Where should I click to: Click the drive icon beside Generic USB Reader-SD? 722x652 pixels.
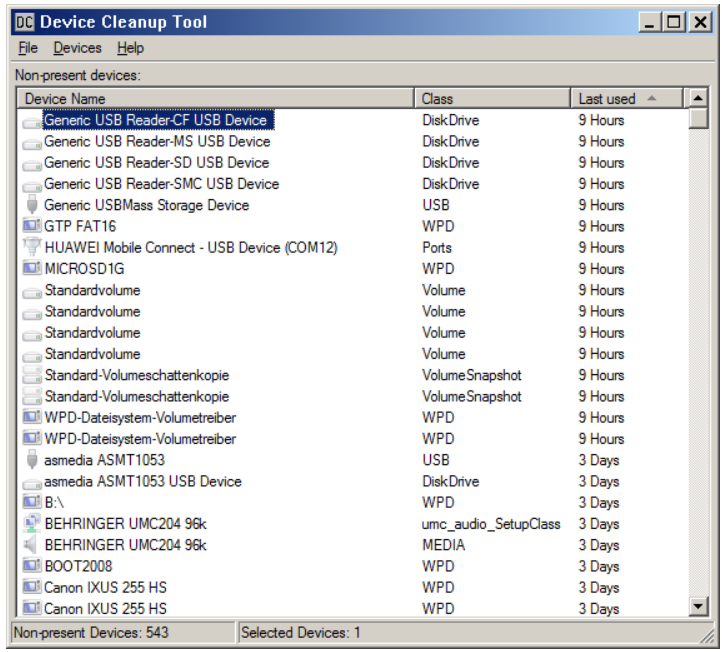32,164
